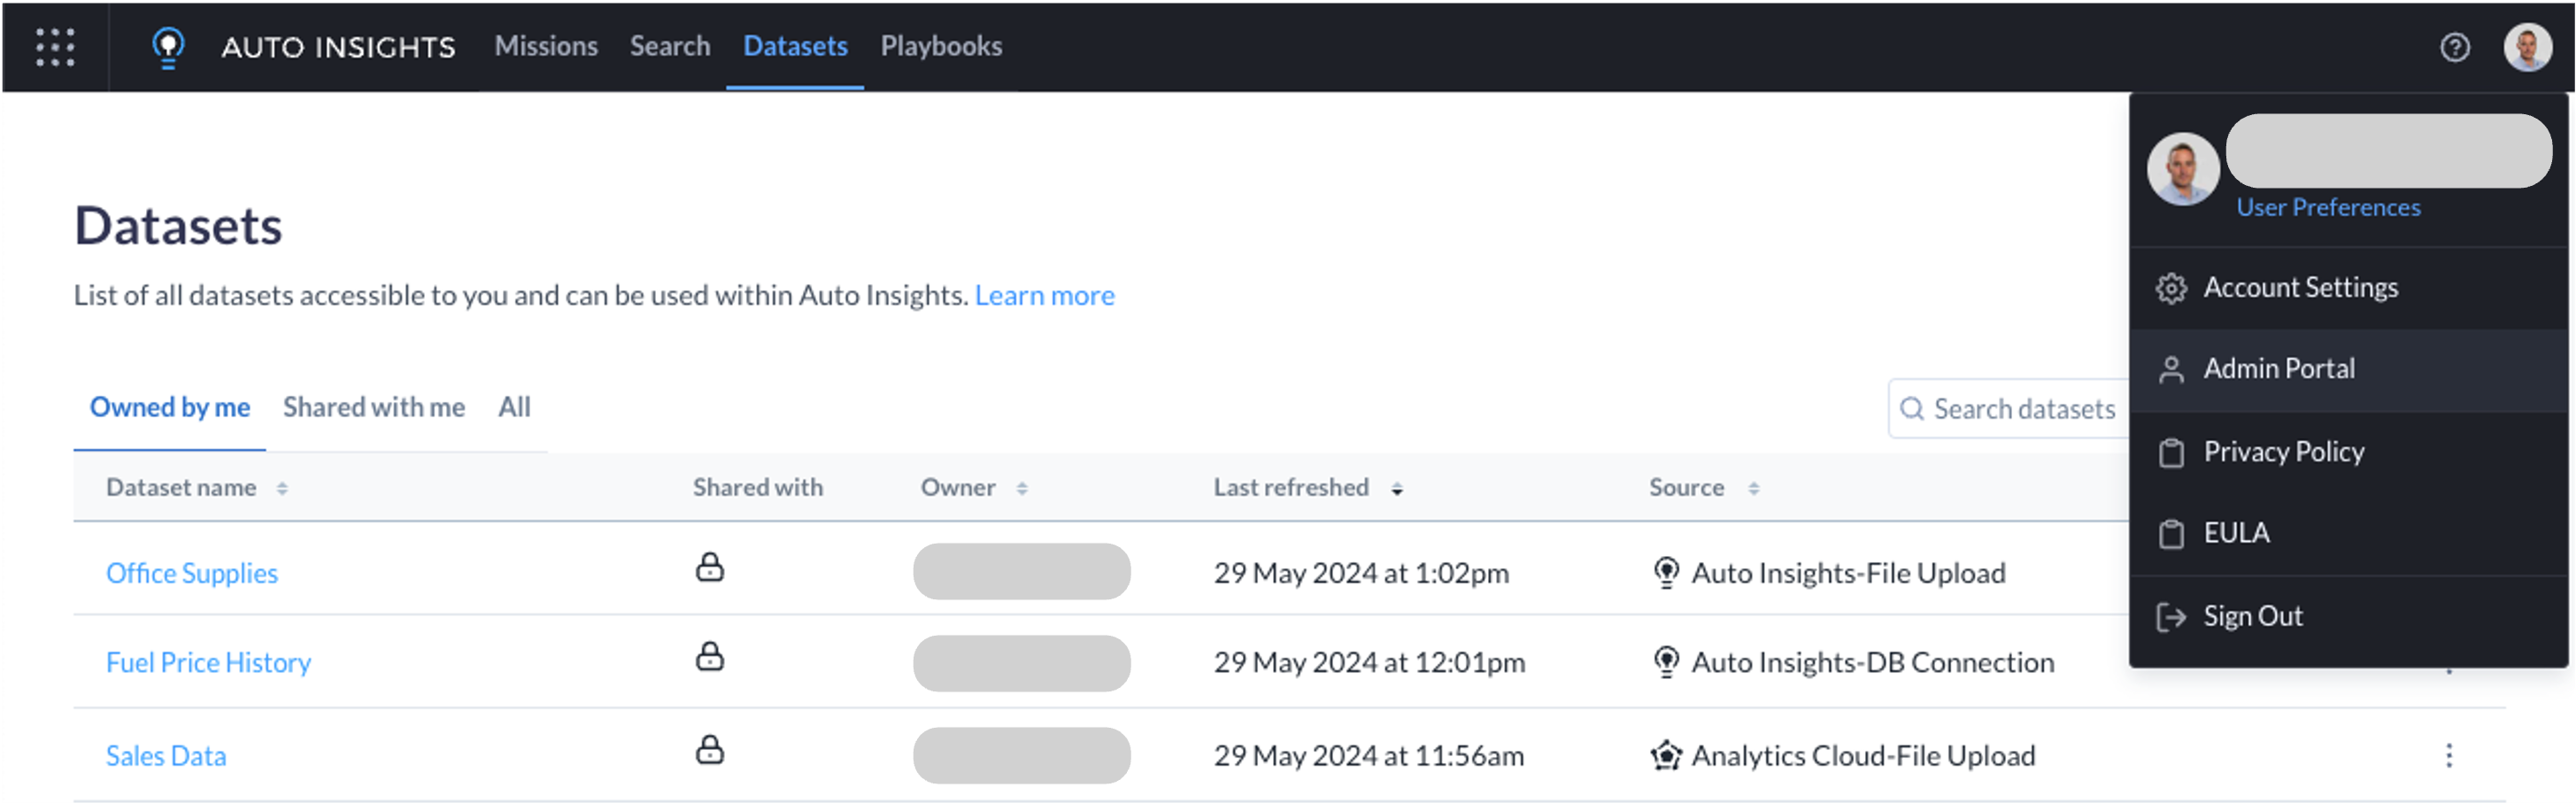
Task: Click the Auto Insights lightbulb logo
Action: click(x=168, y=47)
